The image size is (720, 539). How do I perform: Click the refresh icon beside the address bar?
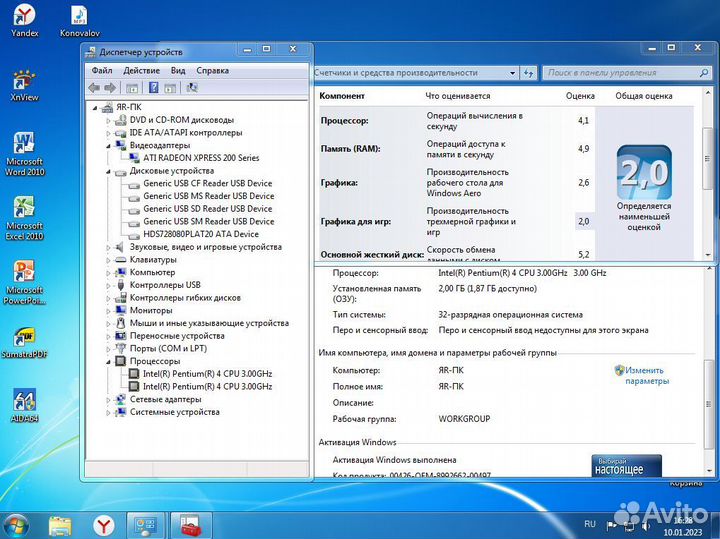[x=529, y=73]
